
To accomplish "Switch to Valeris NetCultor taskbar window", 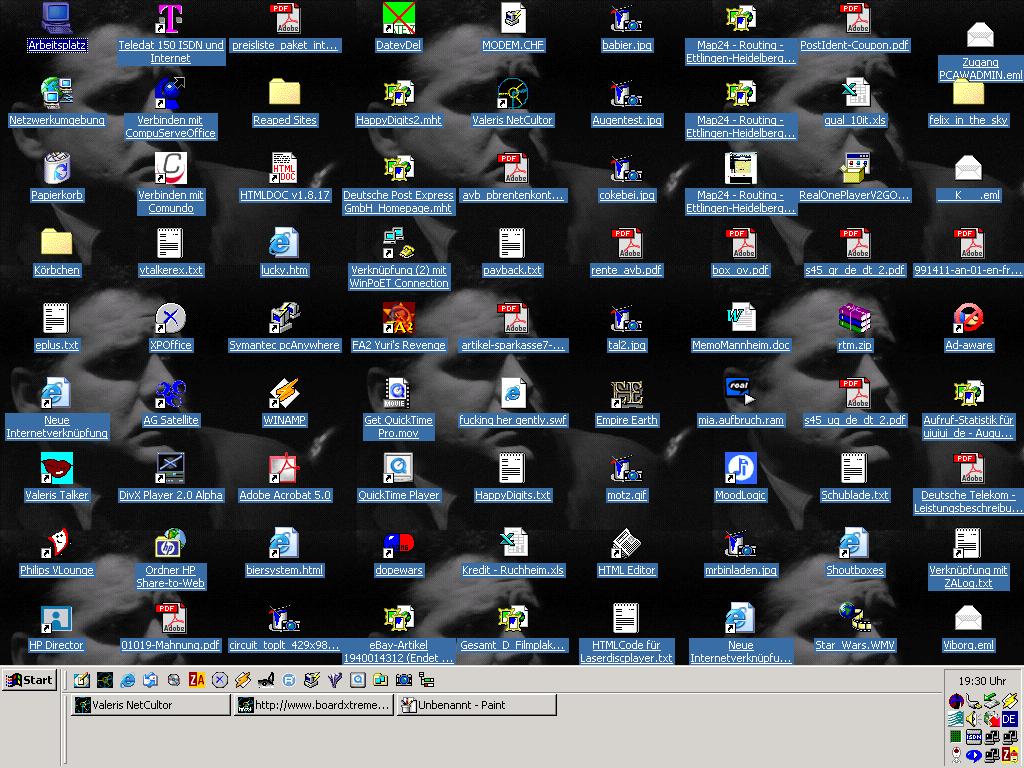I will point(150,705).
